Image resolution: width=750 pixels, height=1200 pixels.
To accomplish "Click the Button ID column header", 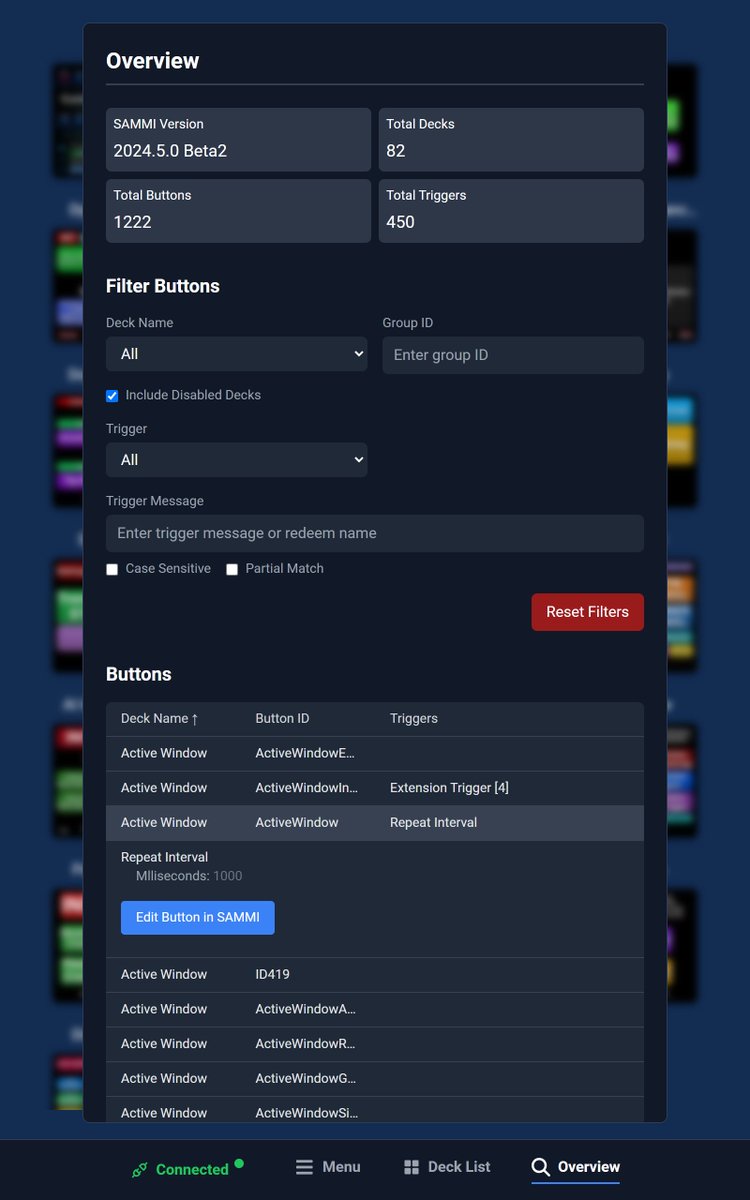I will [283, 718].
